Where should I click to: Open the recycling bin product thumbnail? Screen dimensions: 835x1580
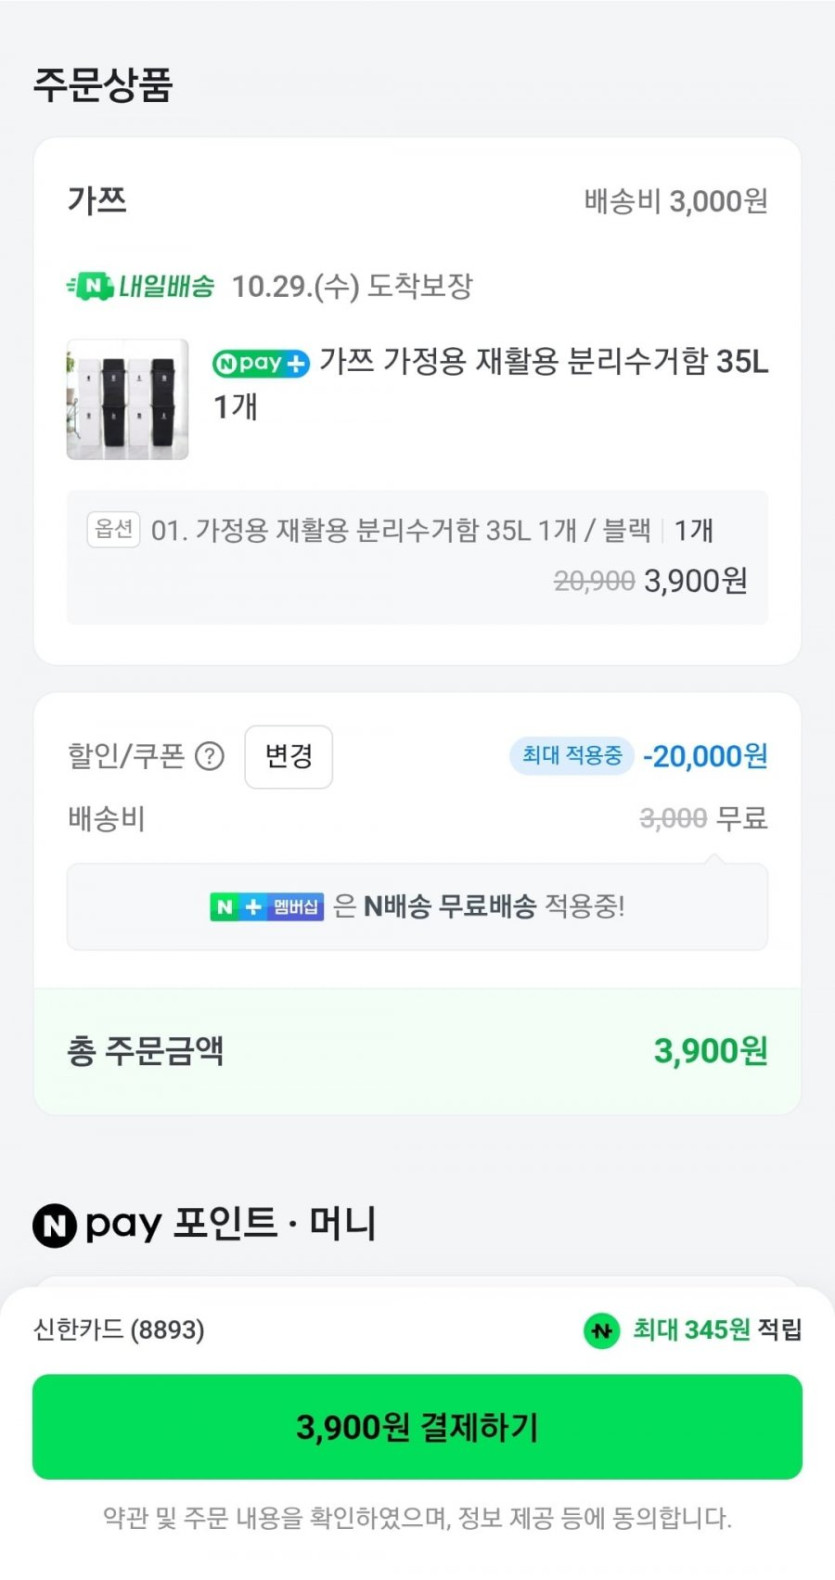click(127, 400)
